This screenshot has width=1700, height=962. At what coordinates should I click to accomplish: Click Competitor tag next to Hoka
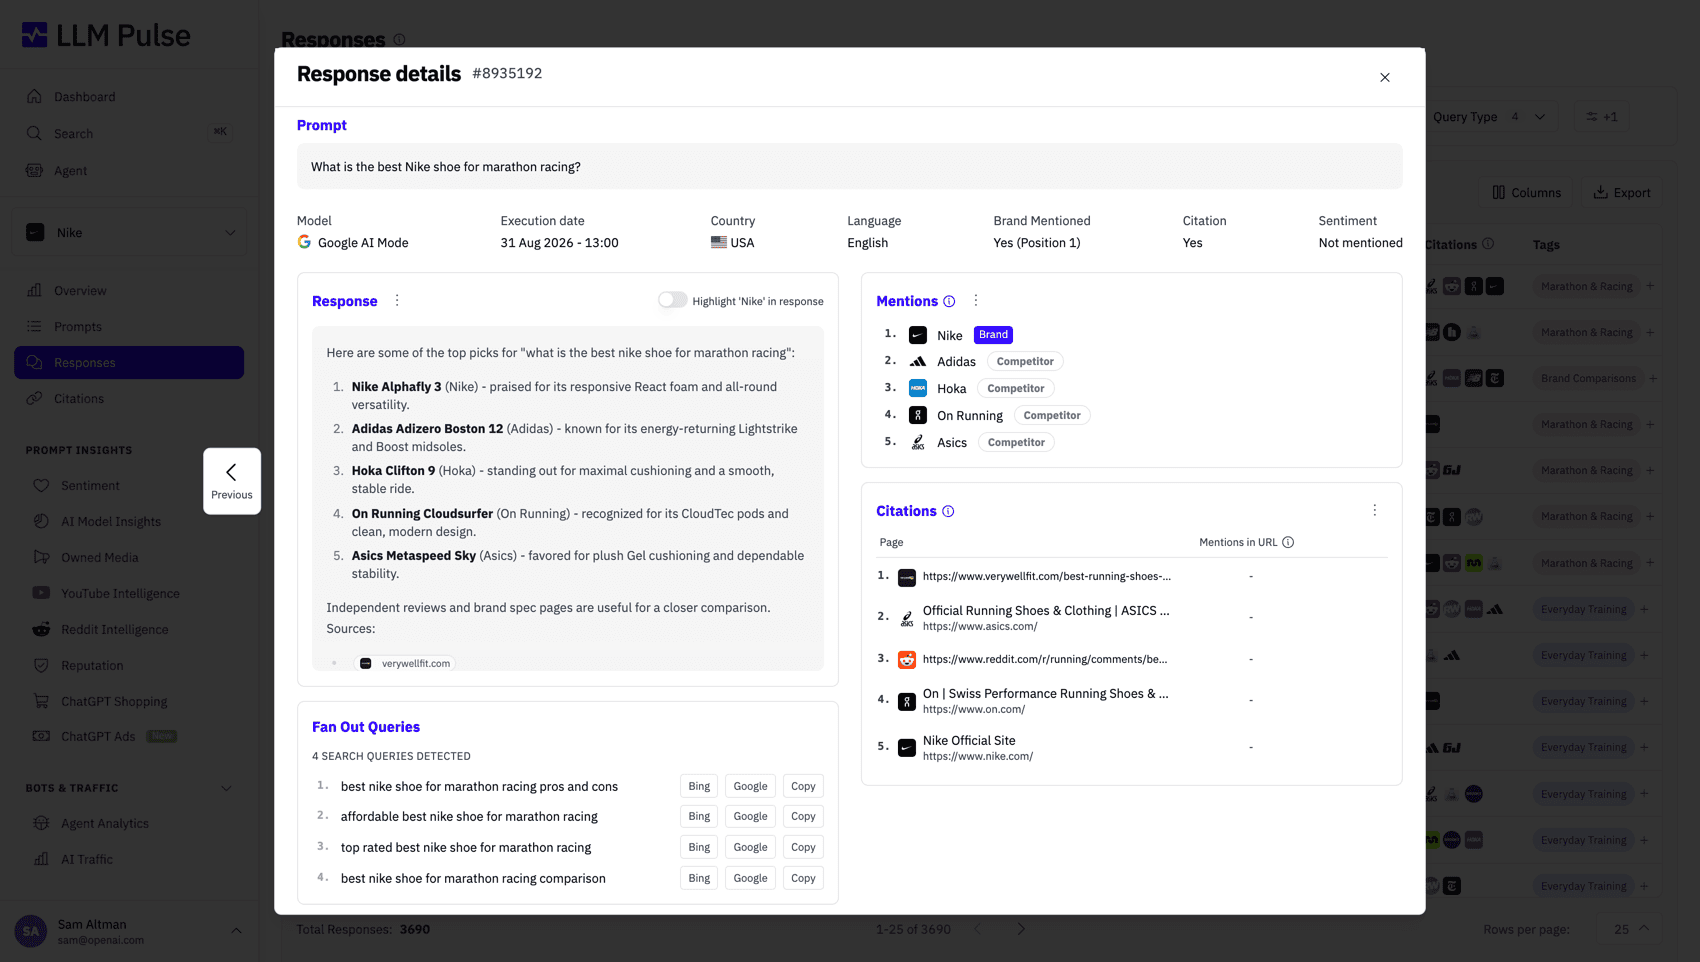pos(1016,388)
